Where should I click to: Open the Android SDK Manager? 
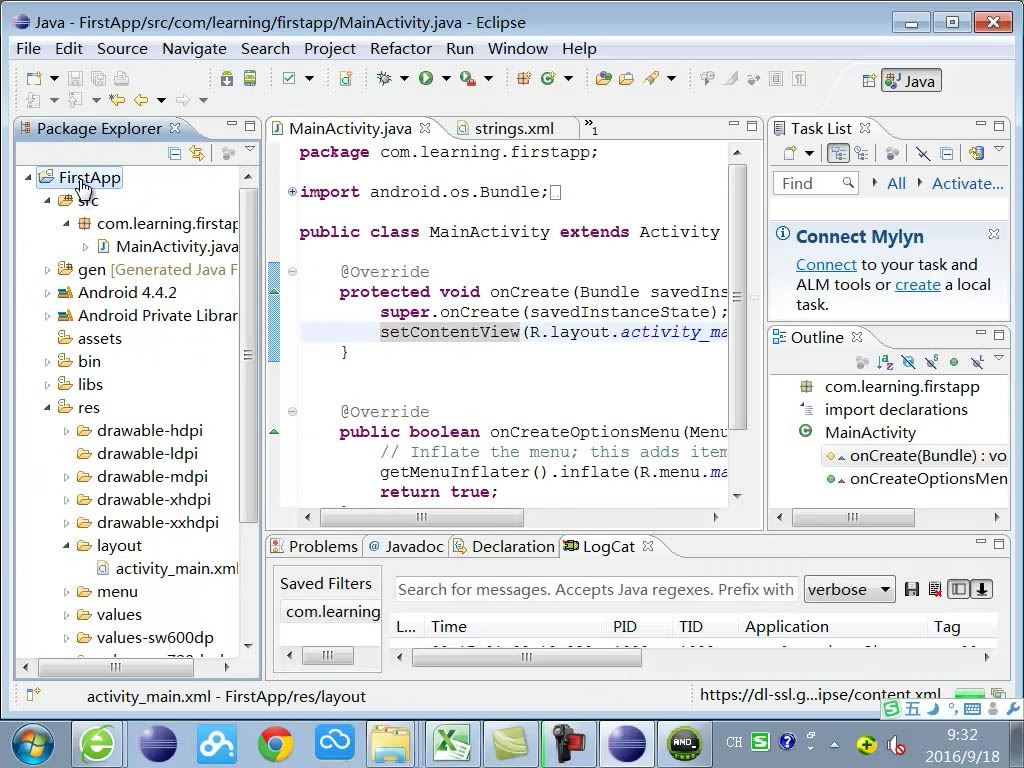(227, 79)
